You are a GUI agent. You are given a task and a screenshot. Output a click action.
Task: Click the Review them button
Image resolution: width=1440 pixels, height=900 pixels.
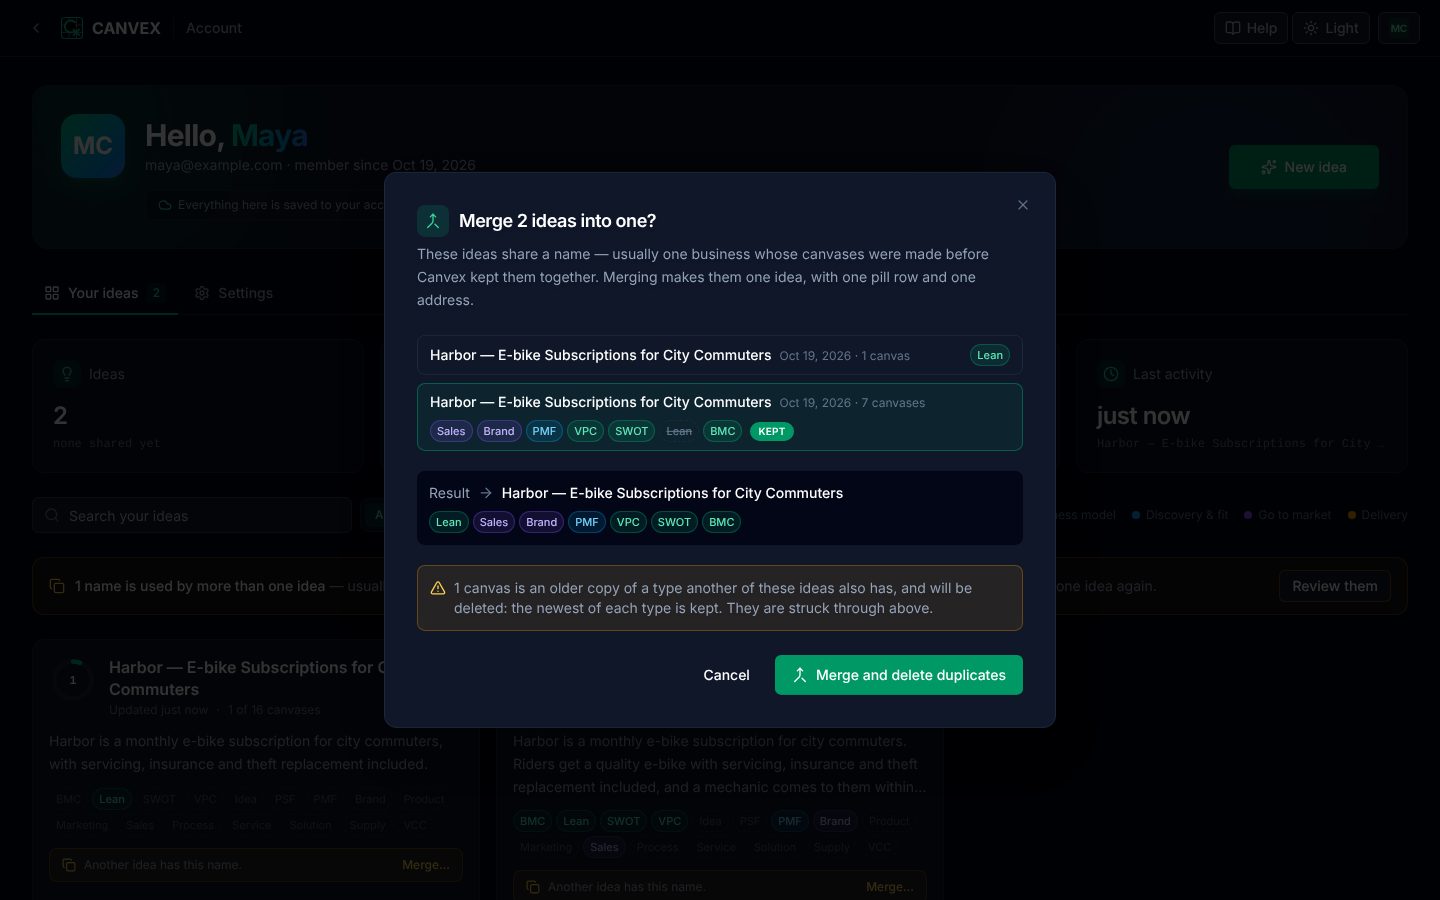click(1334, 586)
